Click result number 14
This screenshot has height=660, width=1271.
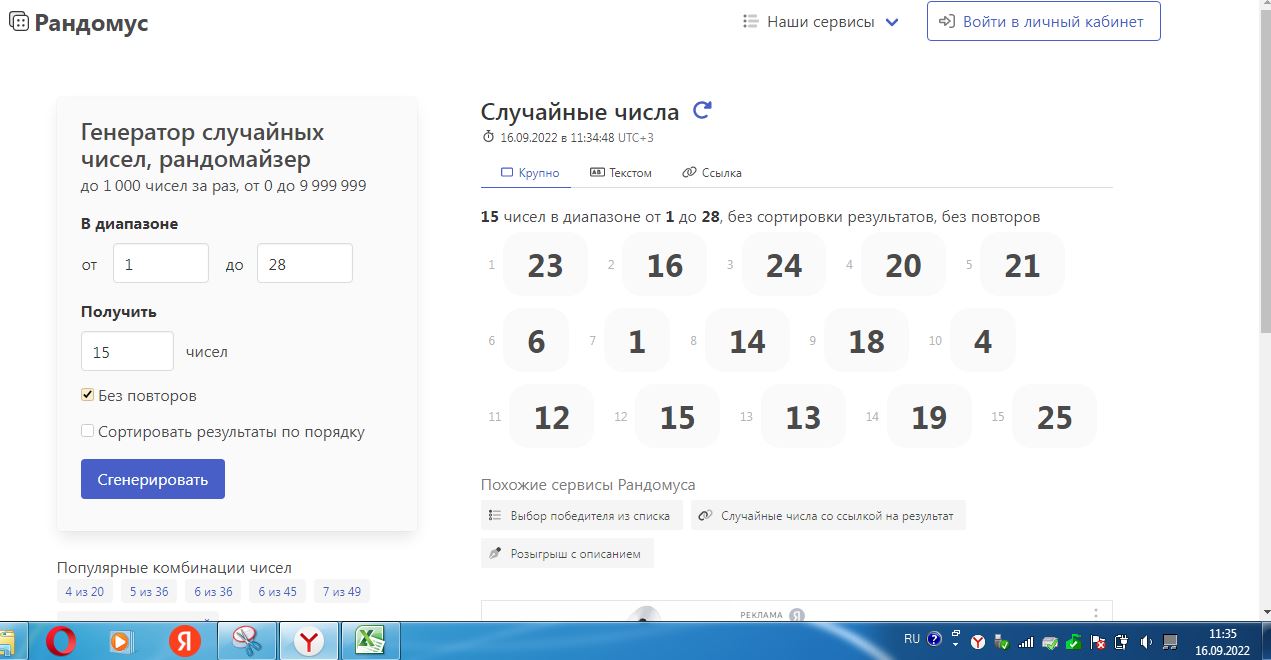tap(747, 341)
